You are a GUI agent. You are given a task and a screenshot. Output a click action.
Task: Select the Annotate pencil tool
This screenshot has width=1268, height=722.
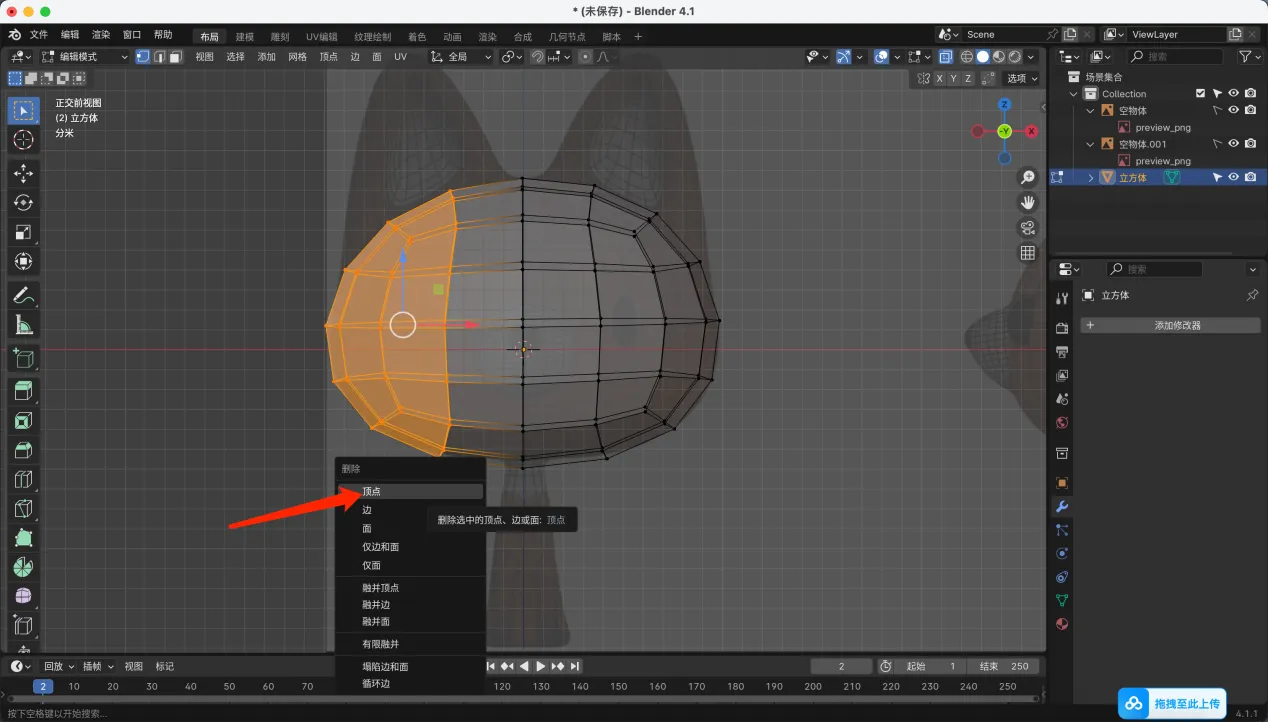tap(24, 295)
